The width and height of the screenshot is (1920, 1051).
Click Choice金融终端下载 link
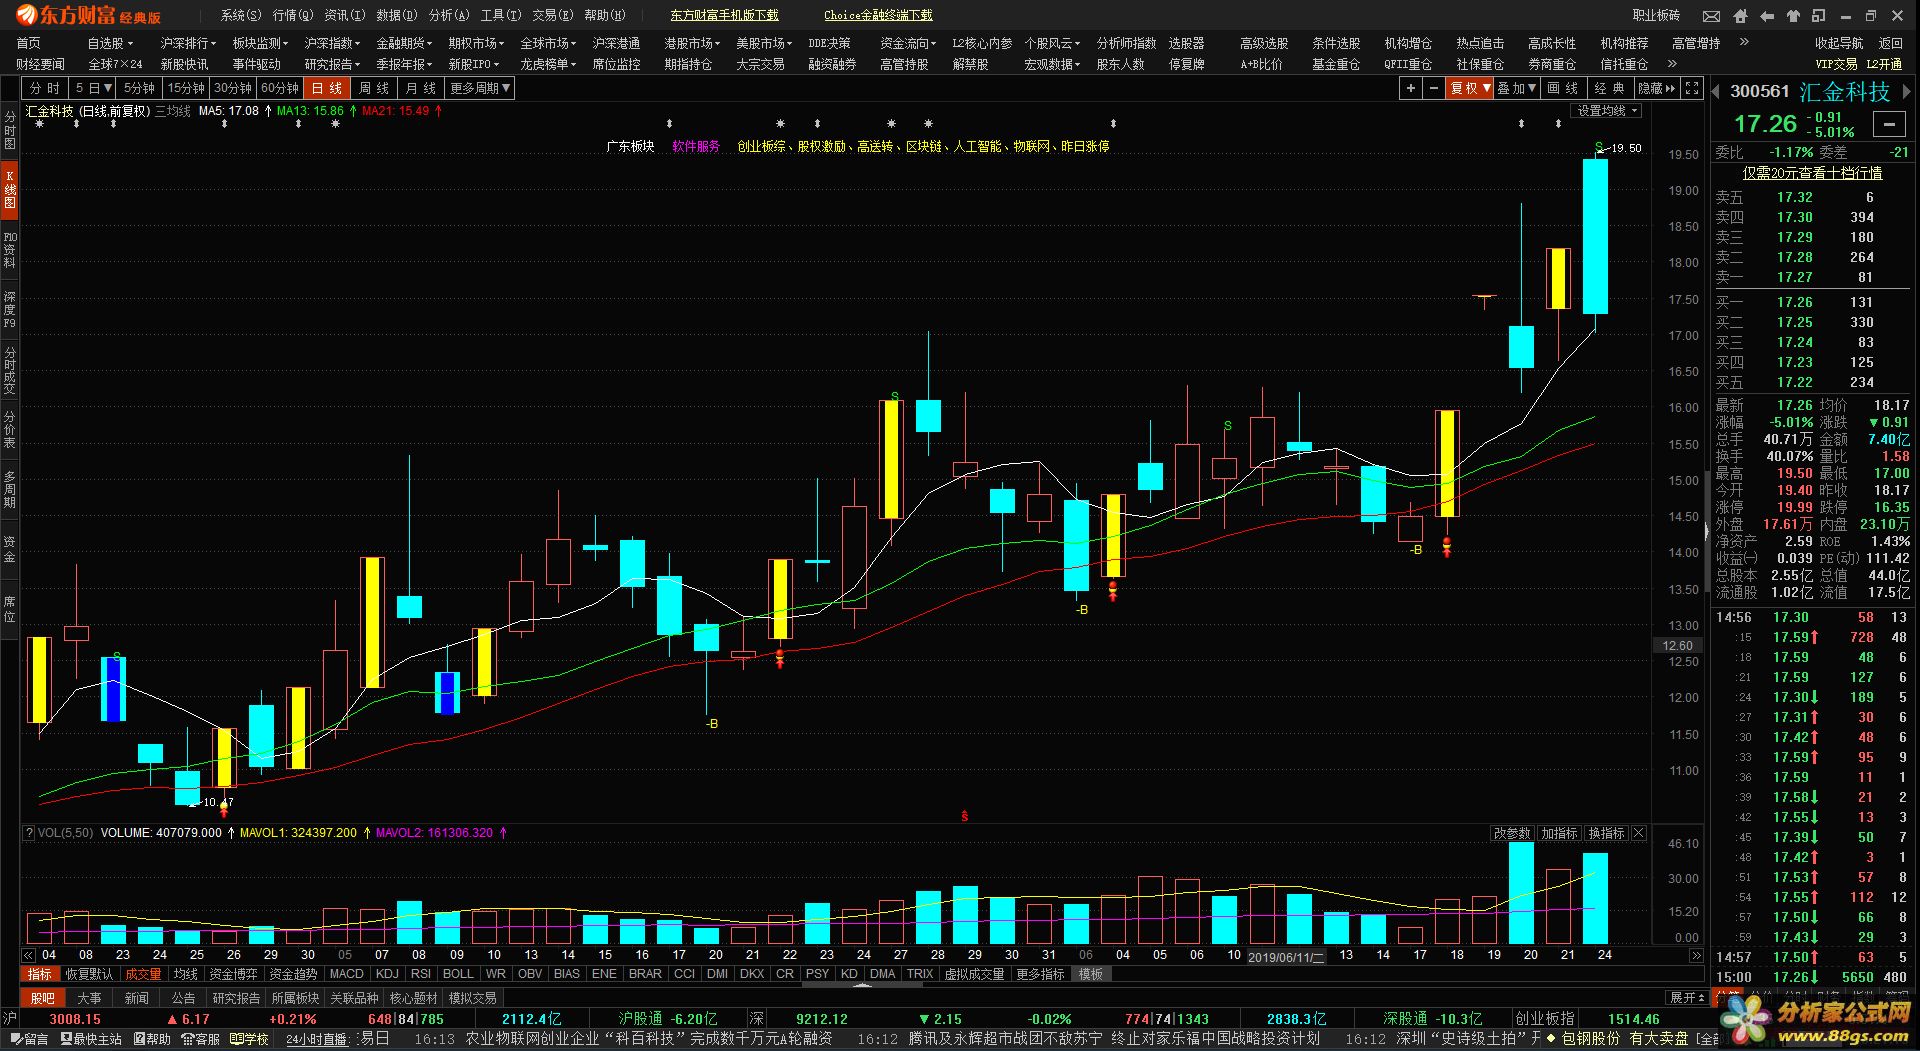[x=878, y=15]
